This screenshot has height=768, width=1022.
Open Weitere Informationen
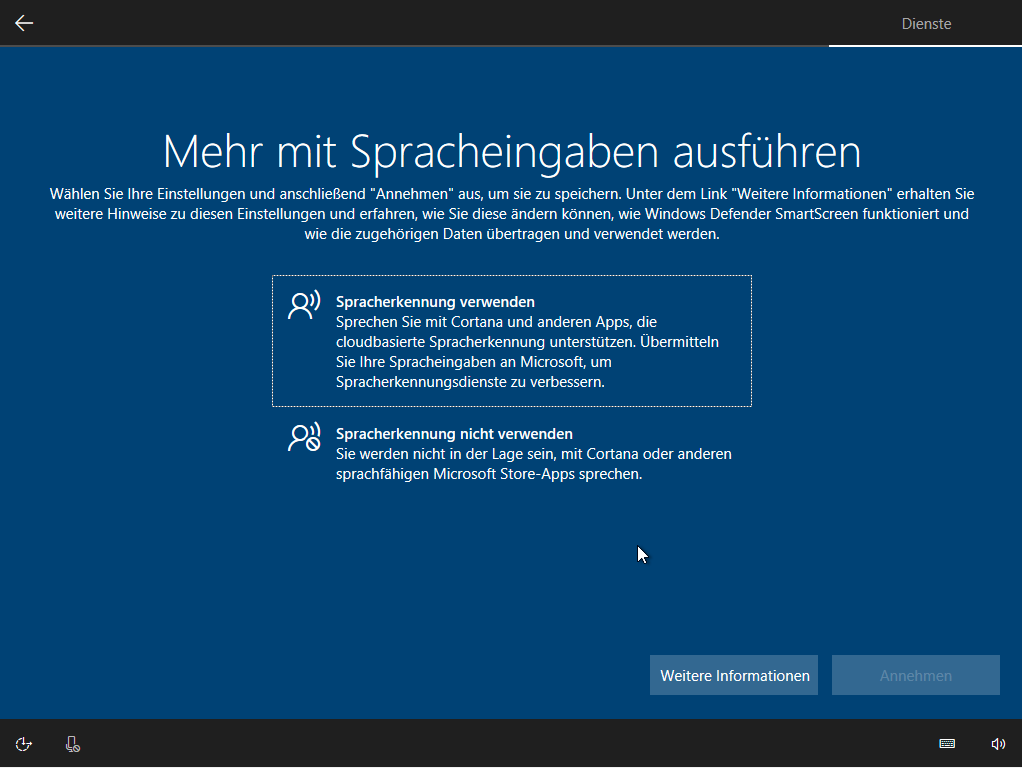coord(734,675)
